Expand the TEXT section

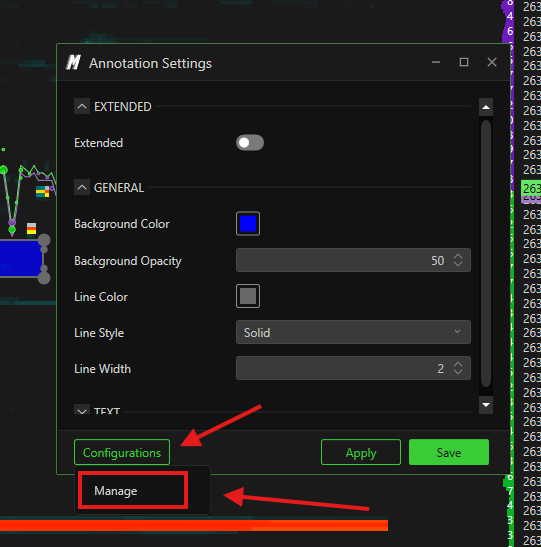pos(82,411)
